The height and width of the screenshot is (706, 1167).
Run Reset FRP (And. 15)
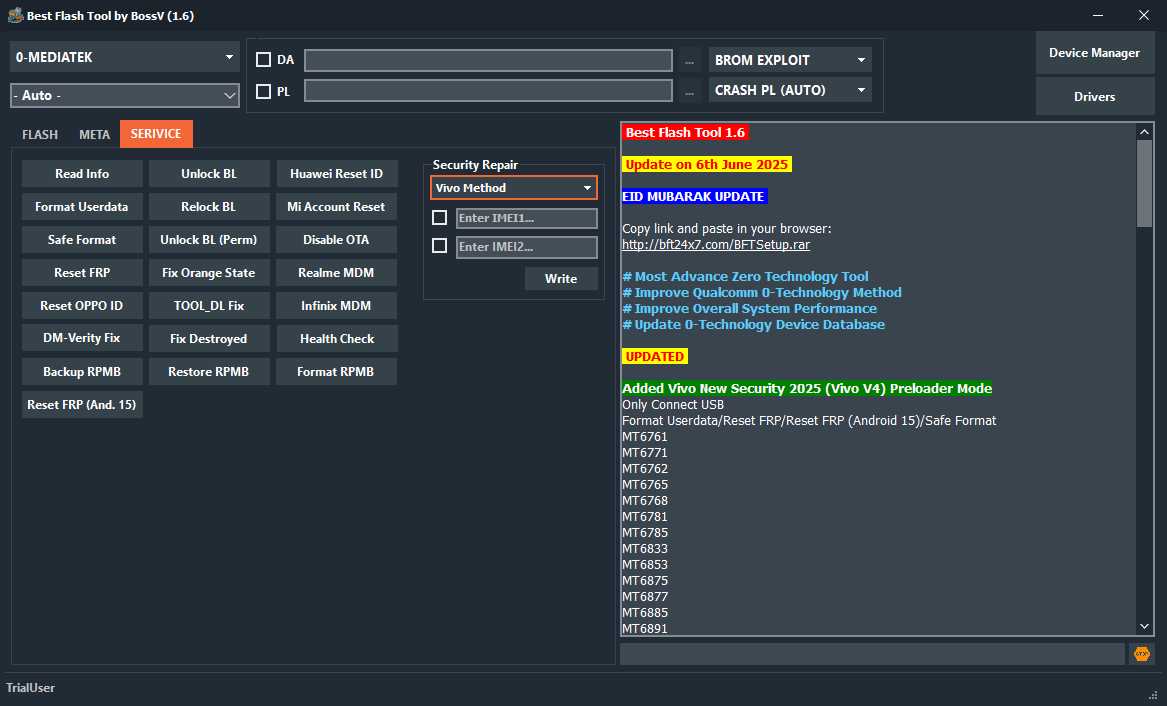tap(81, 404)
